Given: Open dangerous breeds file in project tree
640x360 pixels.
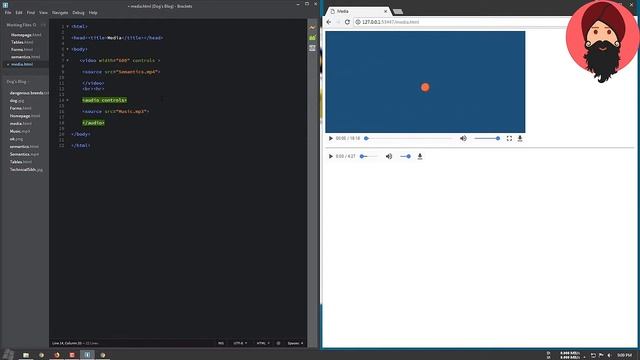Looking at the screenshot, I should (28, 93).
